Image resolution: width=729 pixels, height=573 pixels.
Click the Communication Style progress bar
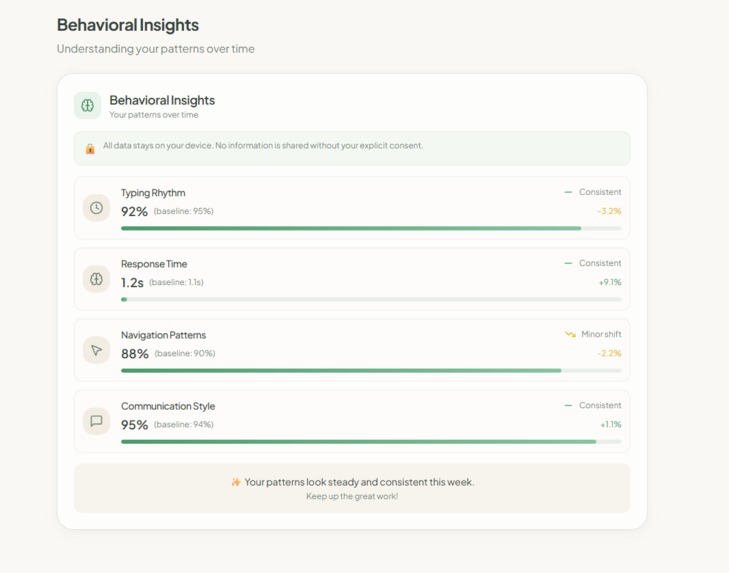(x=371, y=441)
